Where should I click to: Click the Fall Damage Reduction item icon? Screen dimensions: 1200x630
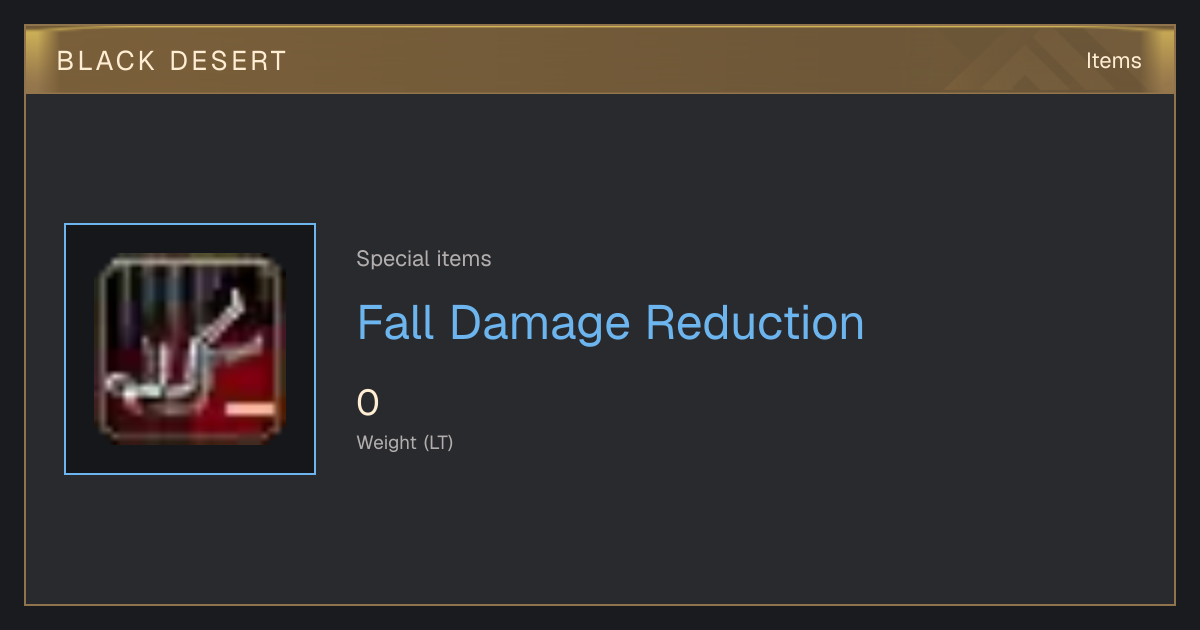pyautogui.click(x=190, y=349)
